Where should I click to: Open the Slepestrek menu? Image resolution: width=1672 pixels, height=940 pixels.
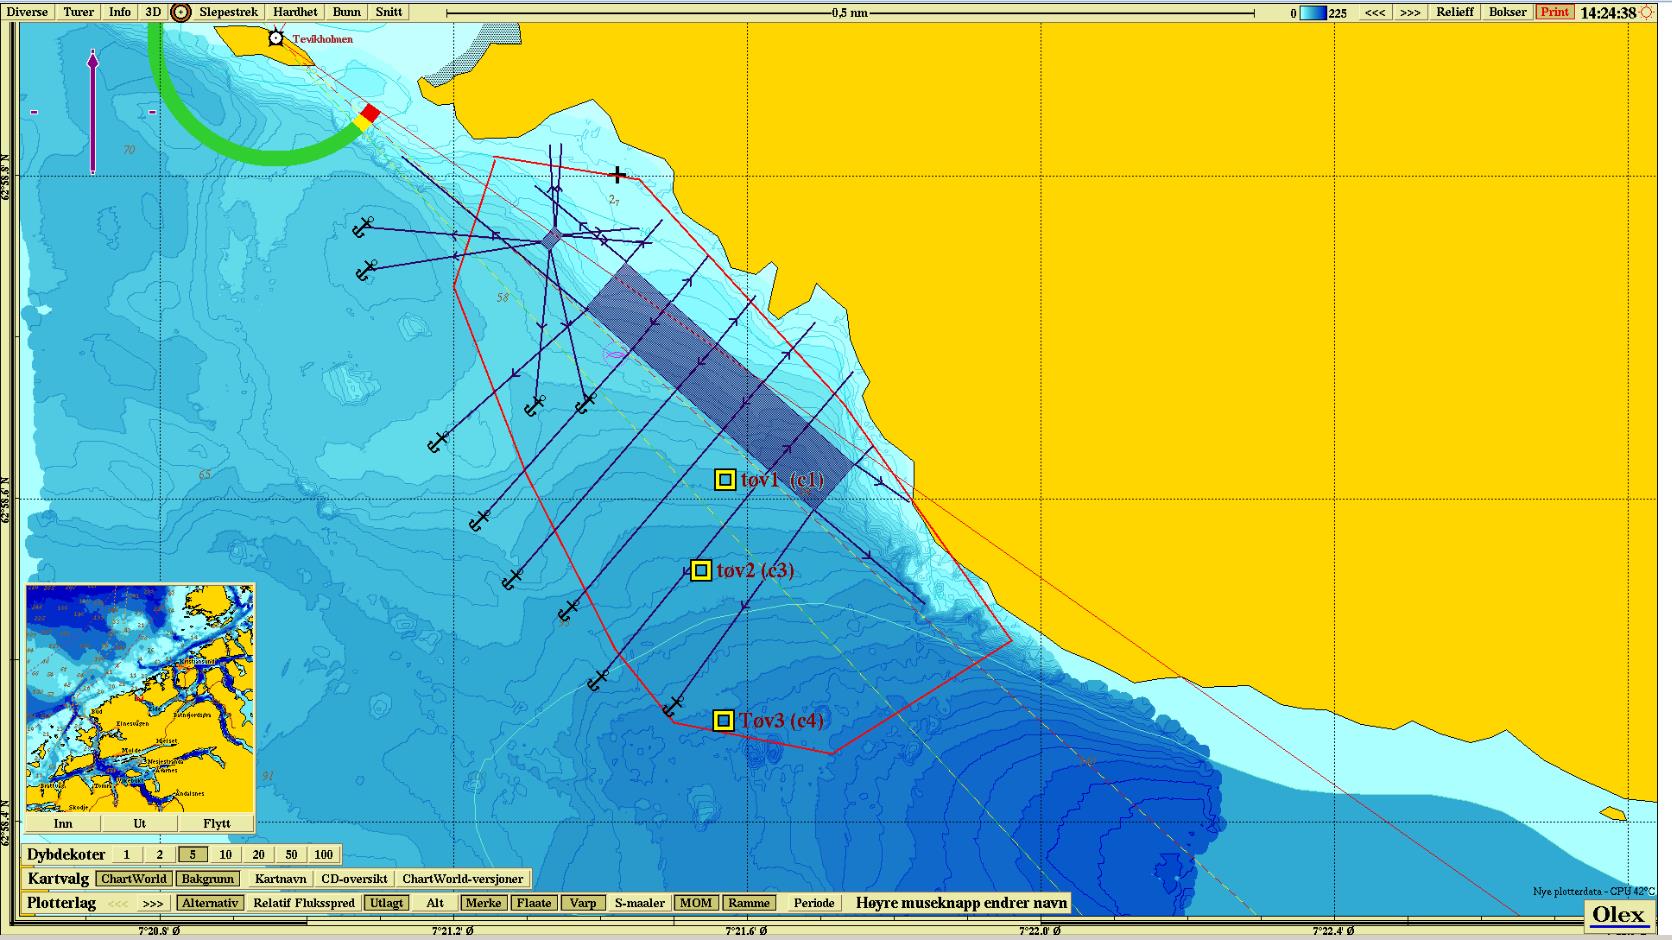[228, 12]
